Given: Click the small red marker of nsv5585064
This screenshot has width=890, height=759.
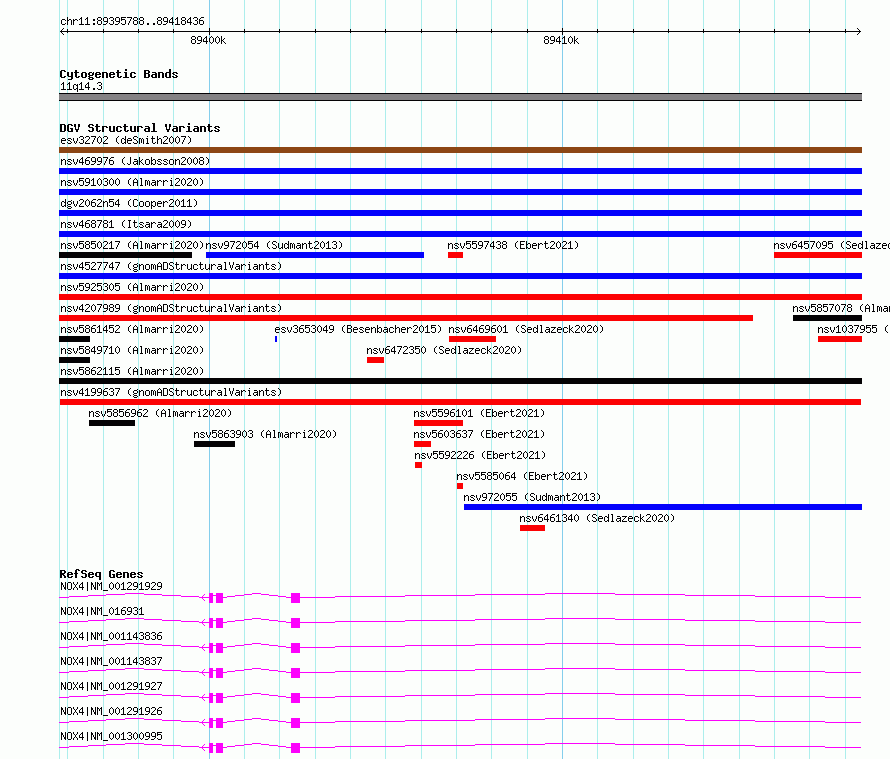Looking at the screenshot, I should tap(460, 486).
